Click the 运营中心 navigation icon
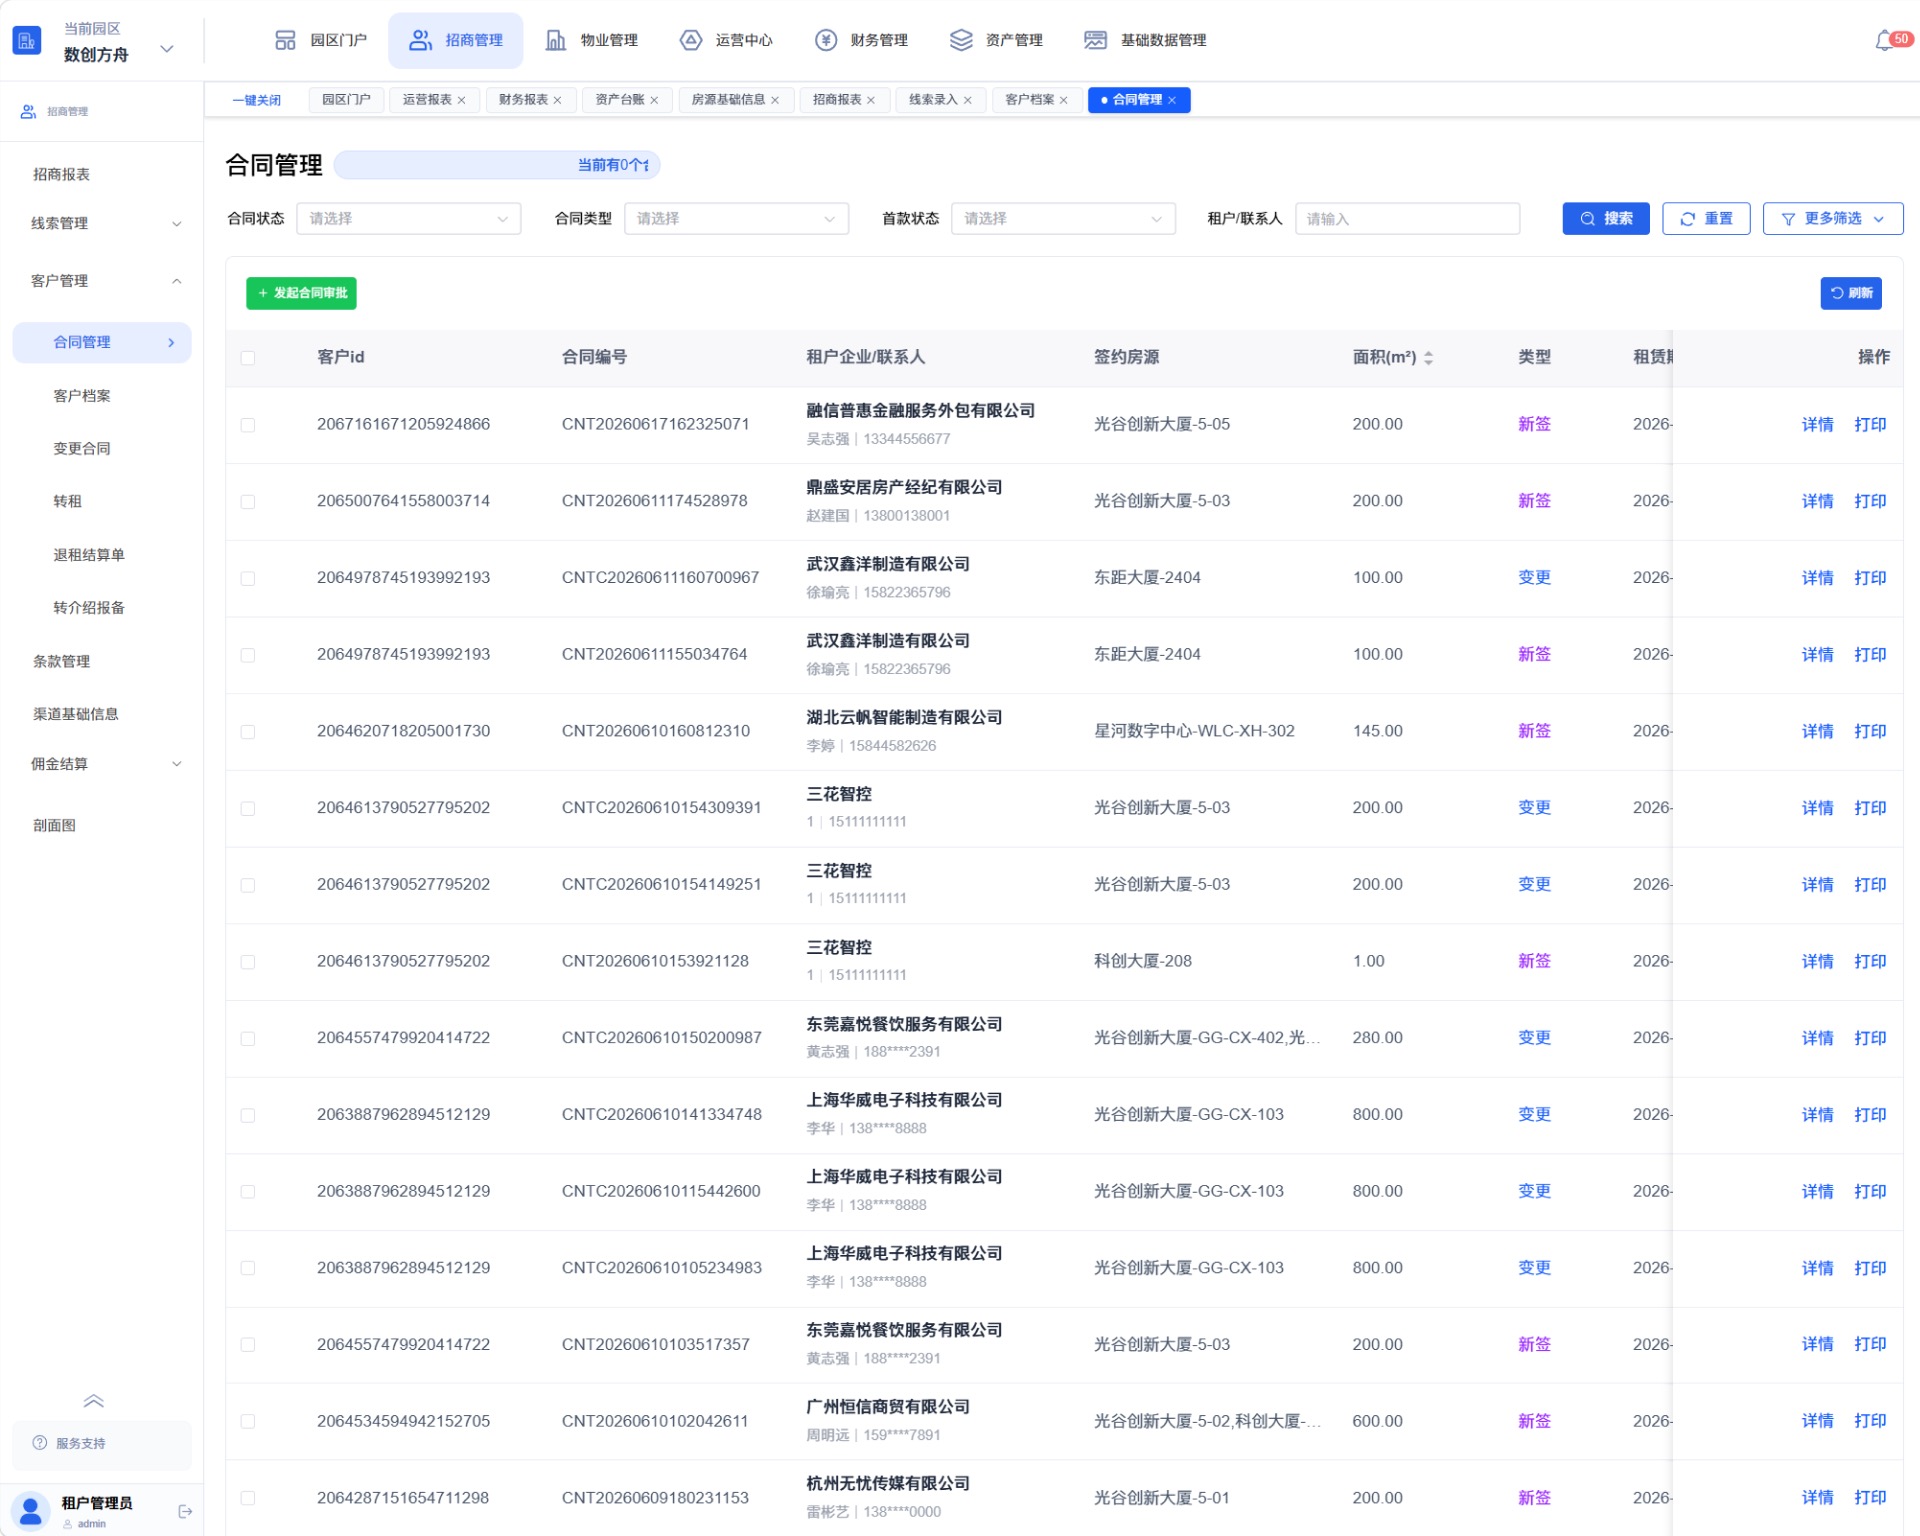Viewport: 1920px width, 1536px height. 690,40
